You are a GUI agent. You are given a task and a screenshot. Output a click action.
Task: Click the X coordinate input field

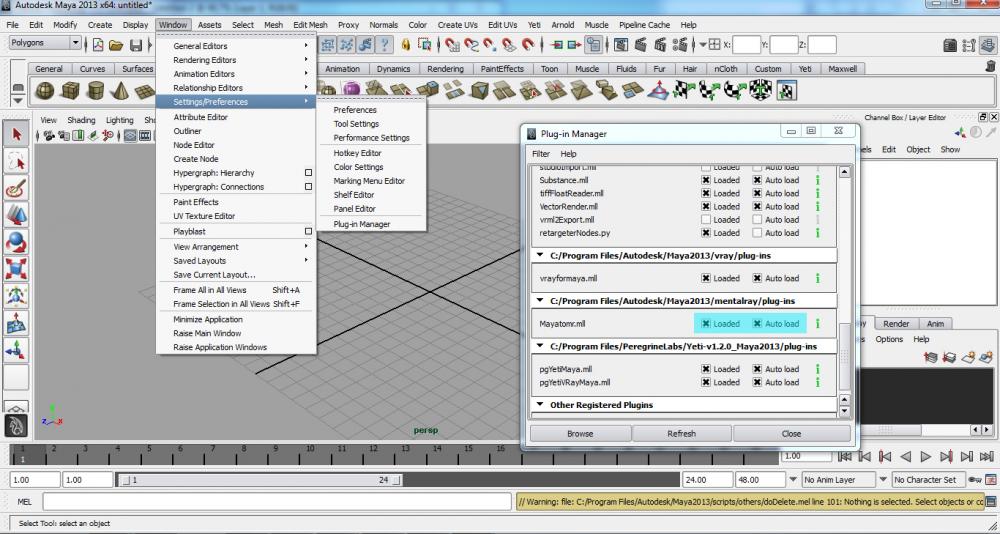[x=746, y=45]
